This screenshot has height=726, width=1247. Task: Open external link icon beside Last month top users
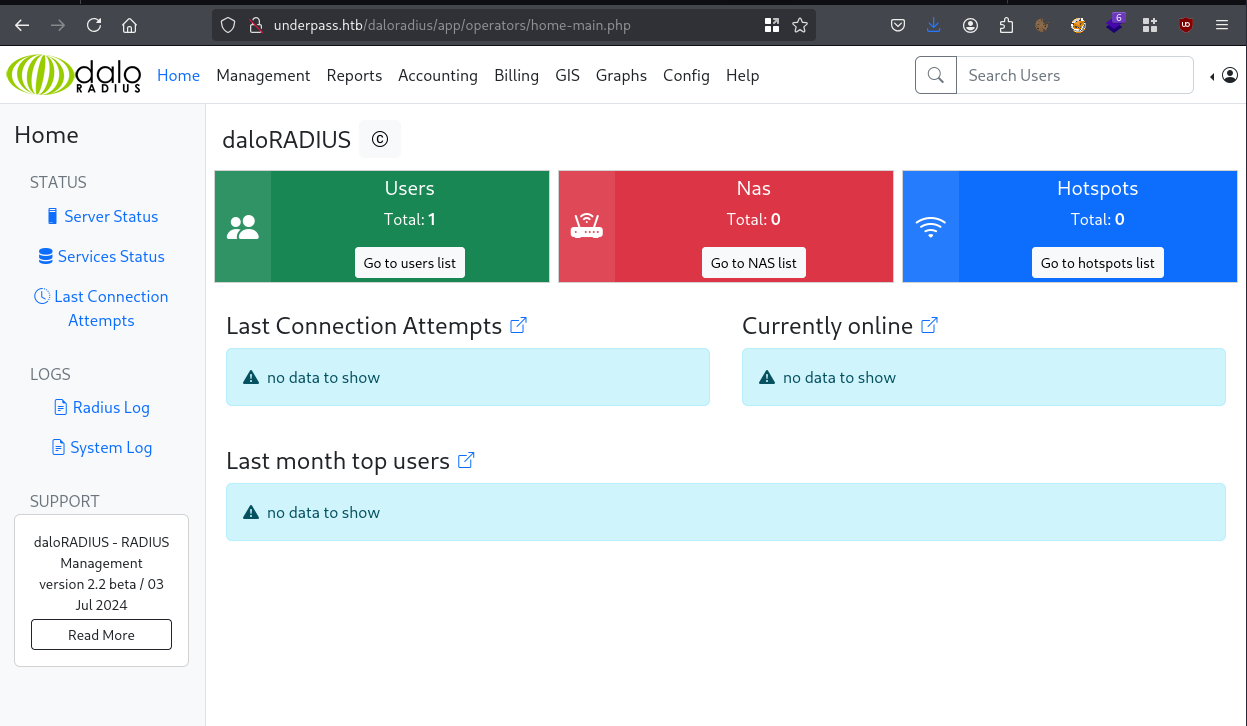click(466, 460)
